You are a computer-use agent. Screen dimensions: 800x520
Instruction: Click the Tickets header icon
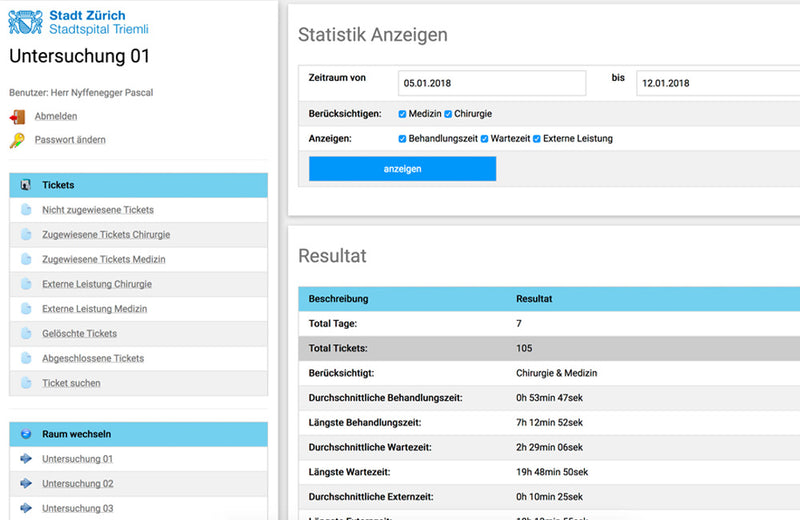(x=26, y=185)
